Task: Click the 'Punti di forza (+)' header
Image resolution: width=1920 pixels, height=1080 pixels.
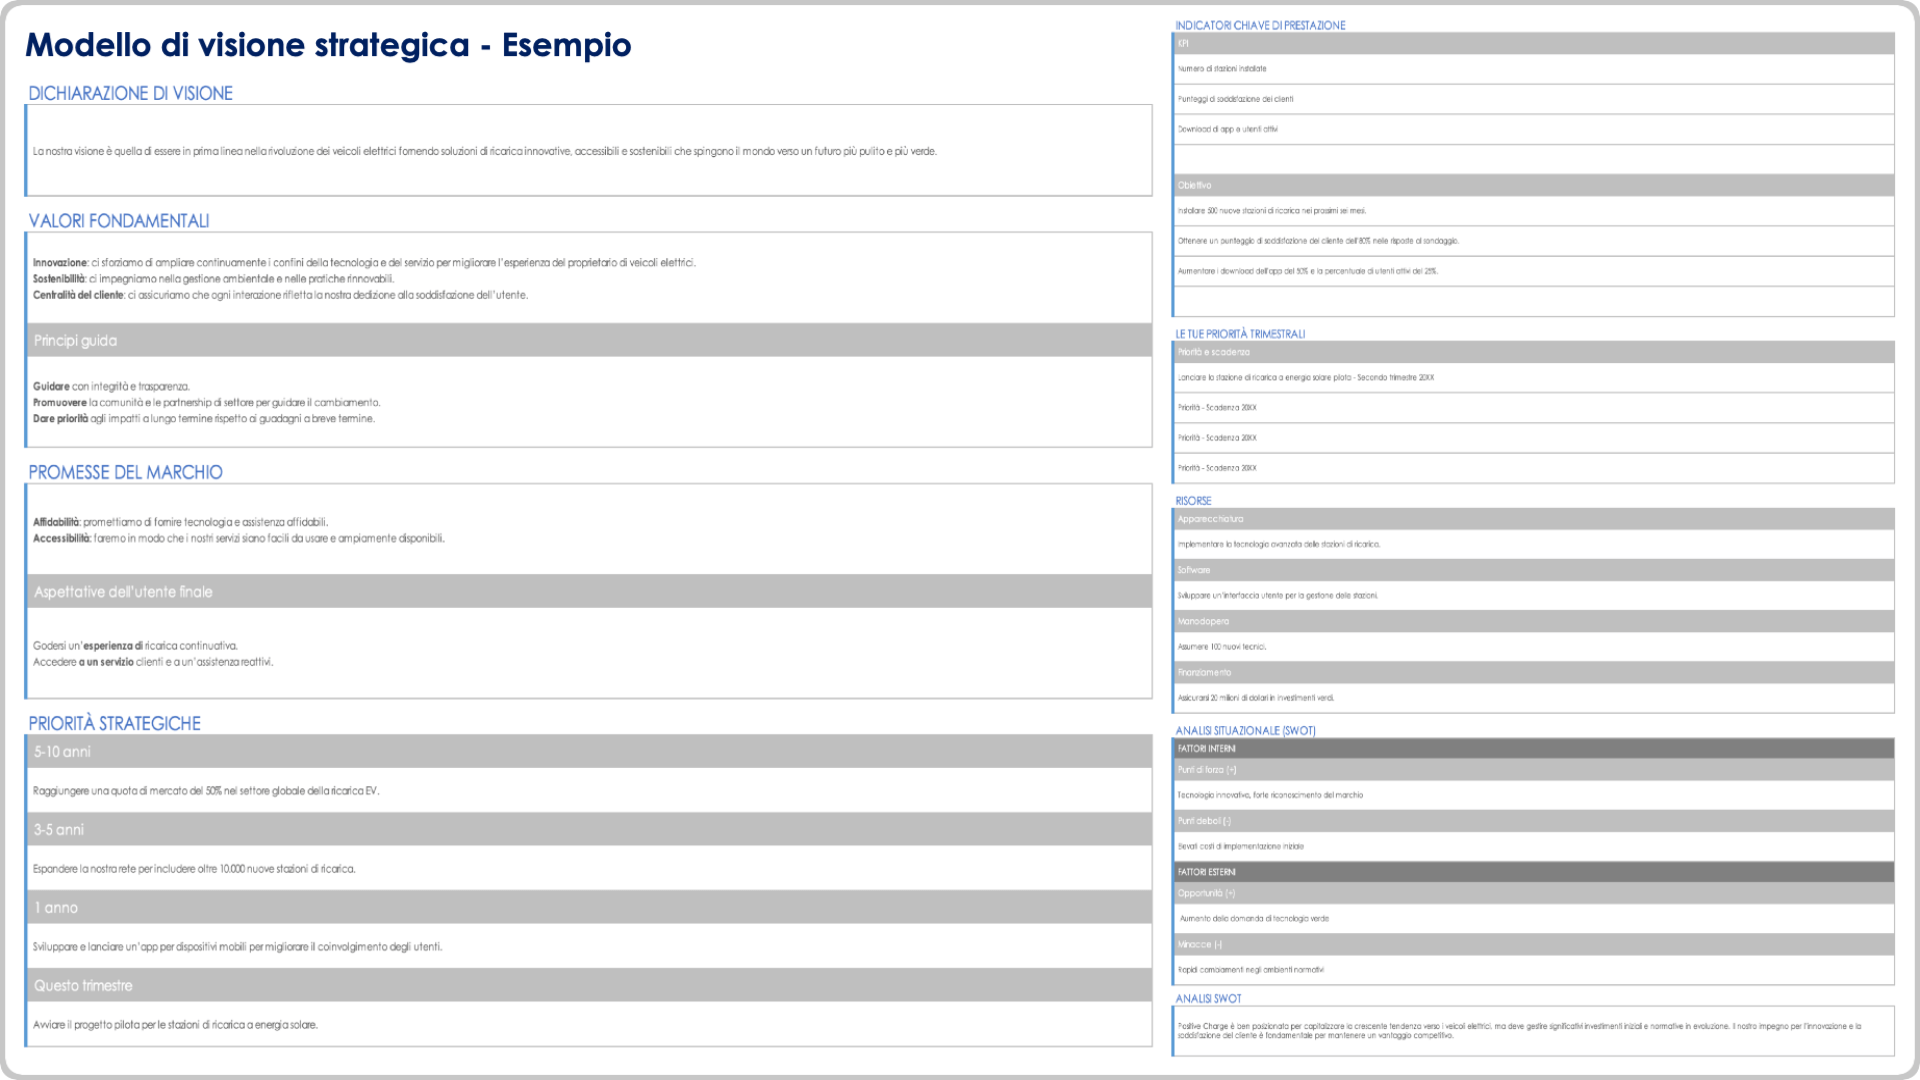Action: [x=1534, y=770]
